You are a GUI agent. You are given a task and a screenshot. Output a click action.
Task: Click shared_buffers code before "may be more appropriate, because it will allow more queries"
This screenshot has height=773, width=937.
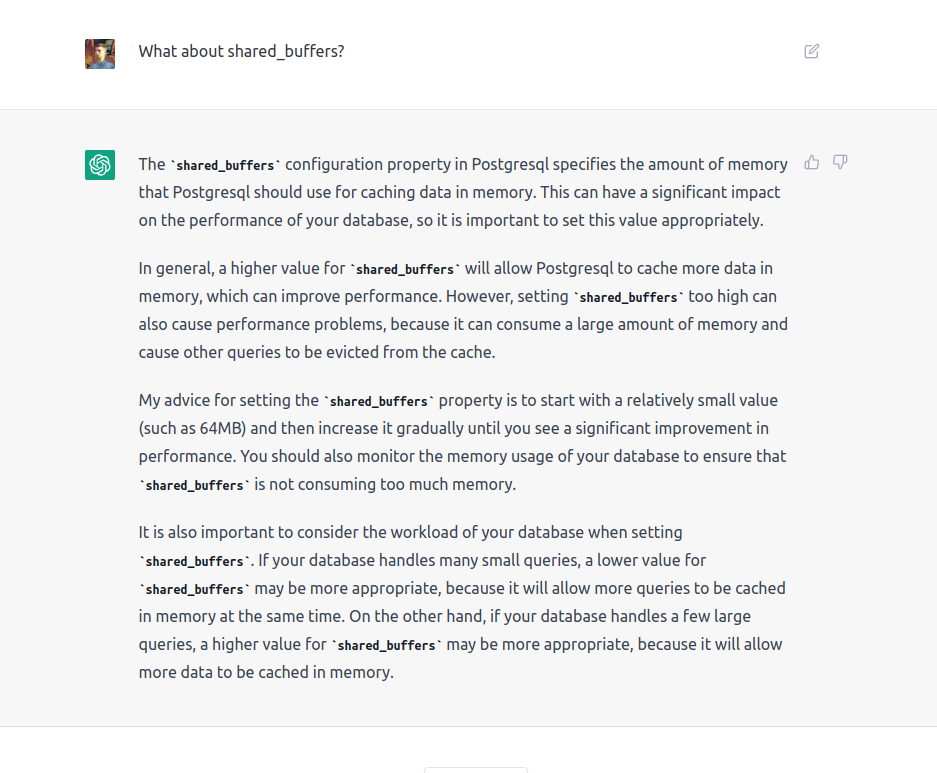tap(195, 589)
